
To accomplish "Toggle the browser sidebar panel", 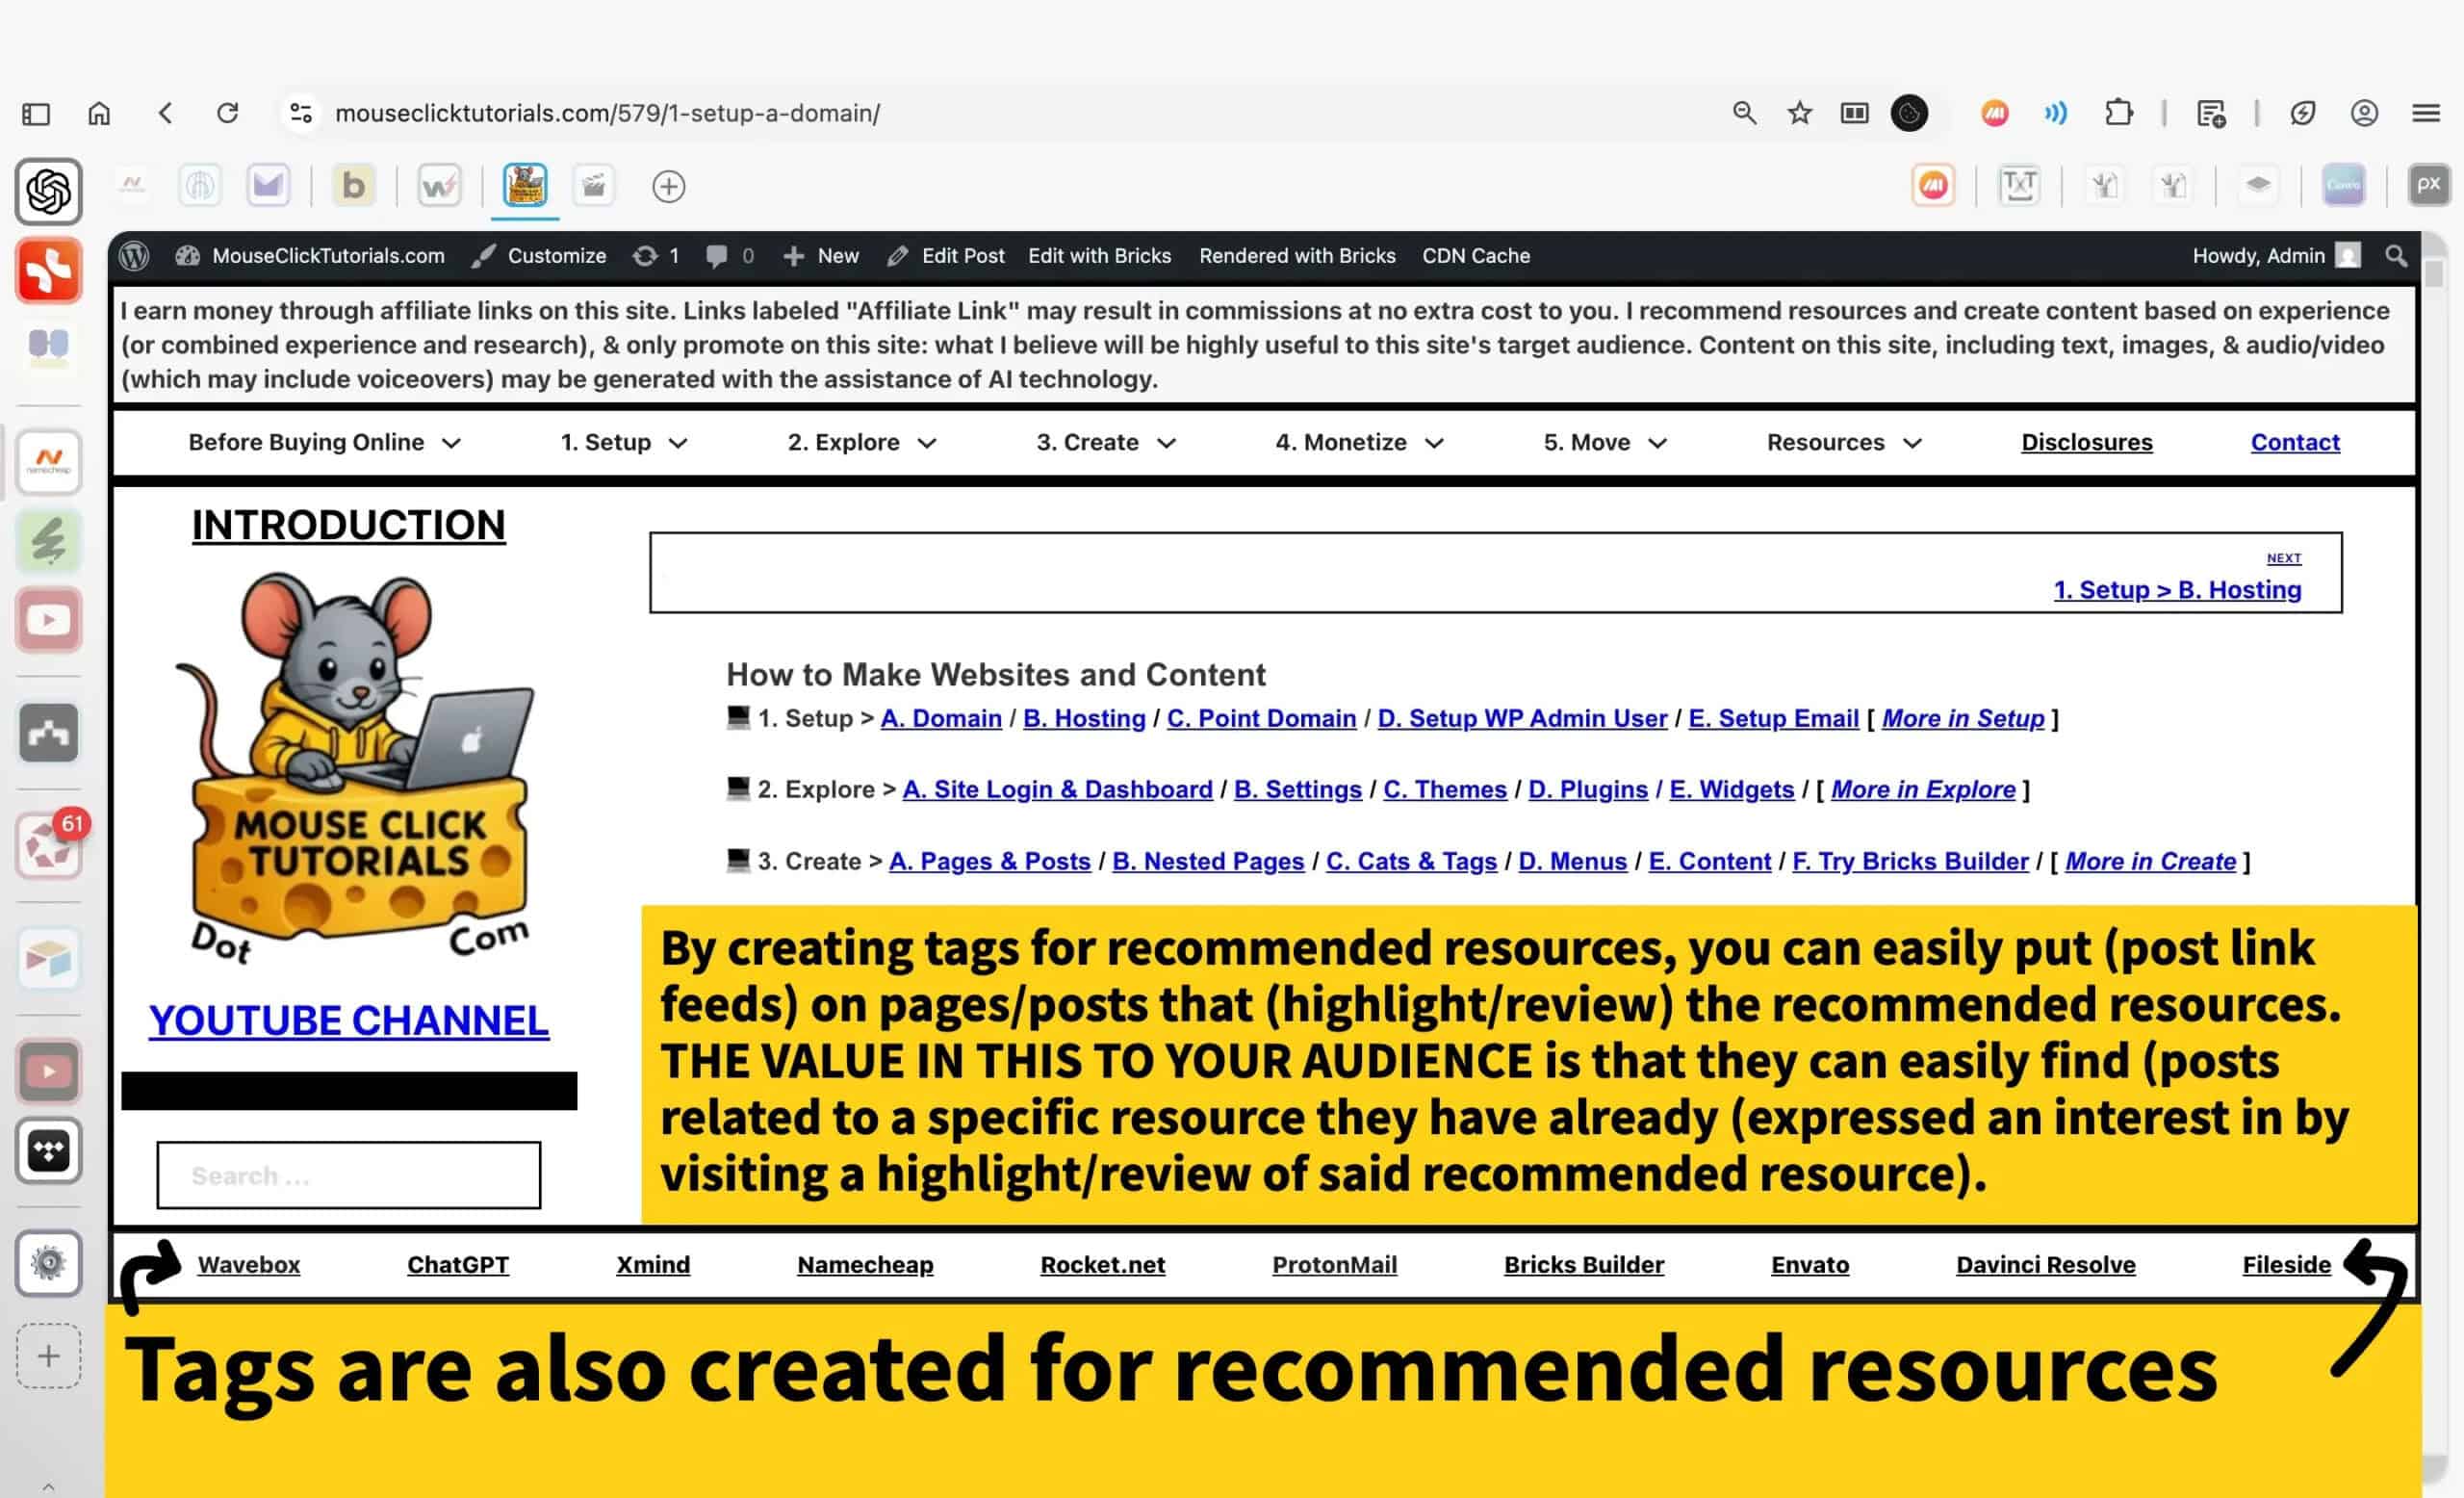I will coord(36,113).
